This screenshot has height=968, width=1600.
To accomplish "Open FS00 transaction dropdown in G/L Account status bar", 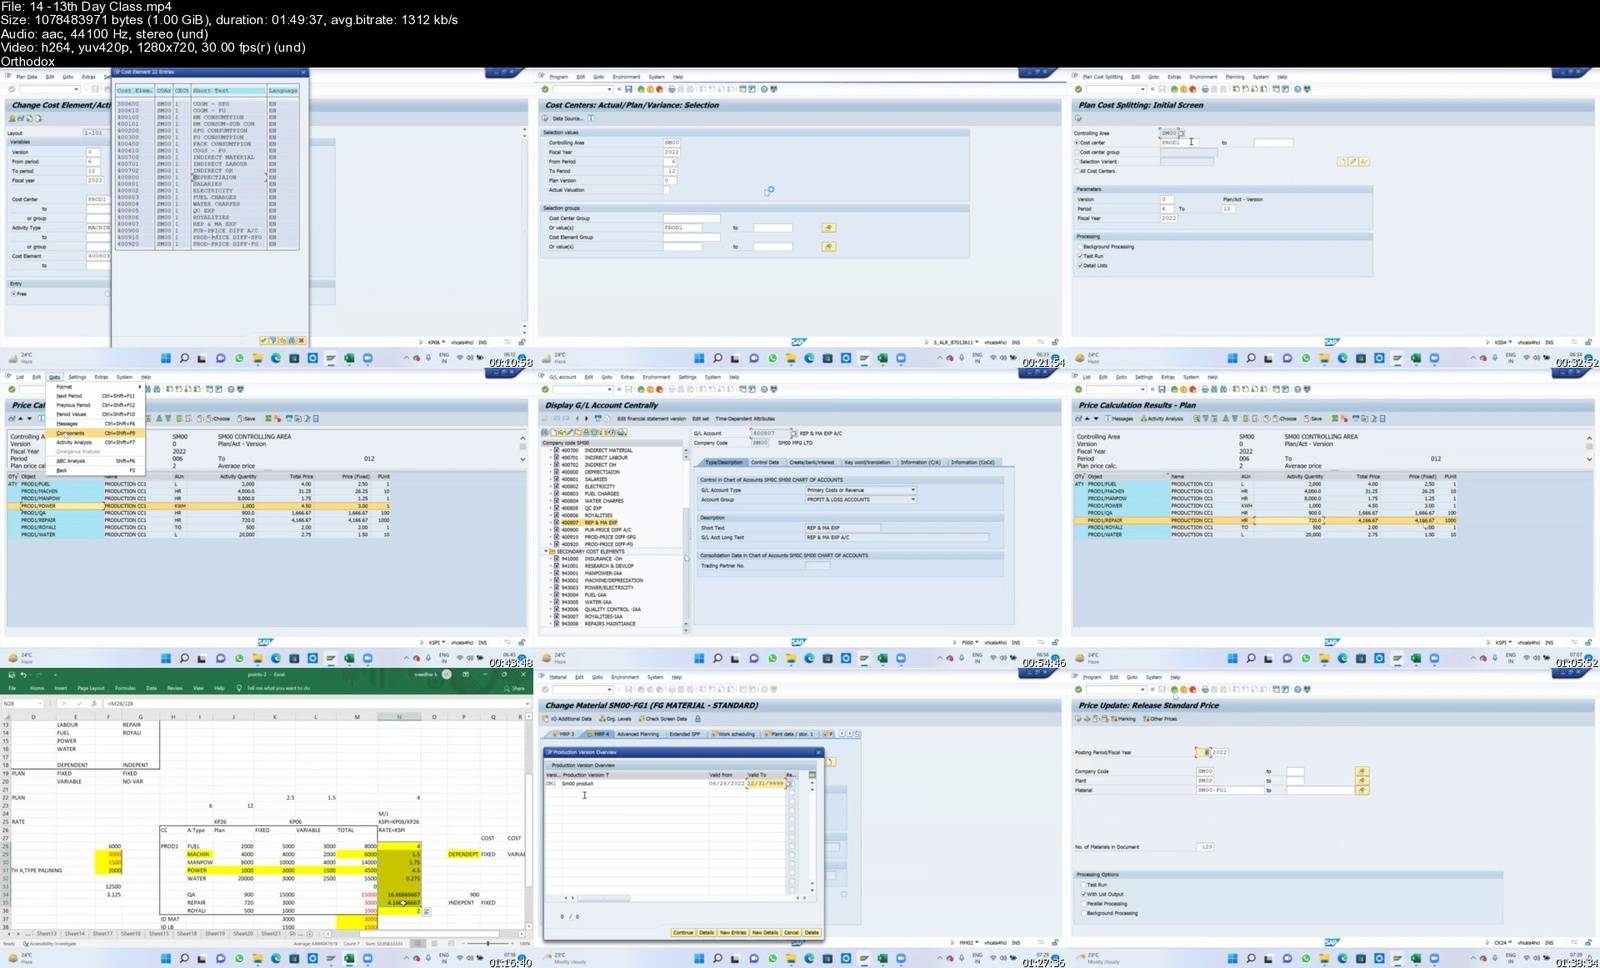I will tap(977, 642).
